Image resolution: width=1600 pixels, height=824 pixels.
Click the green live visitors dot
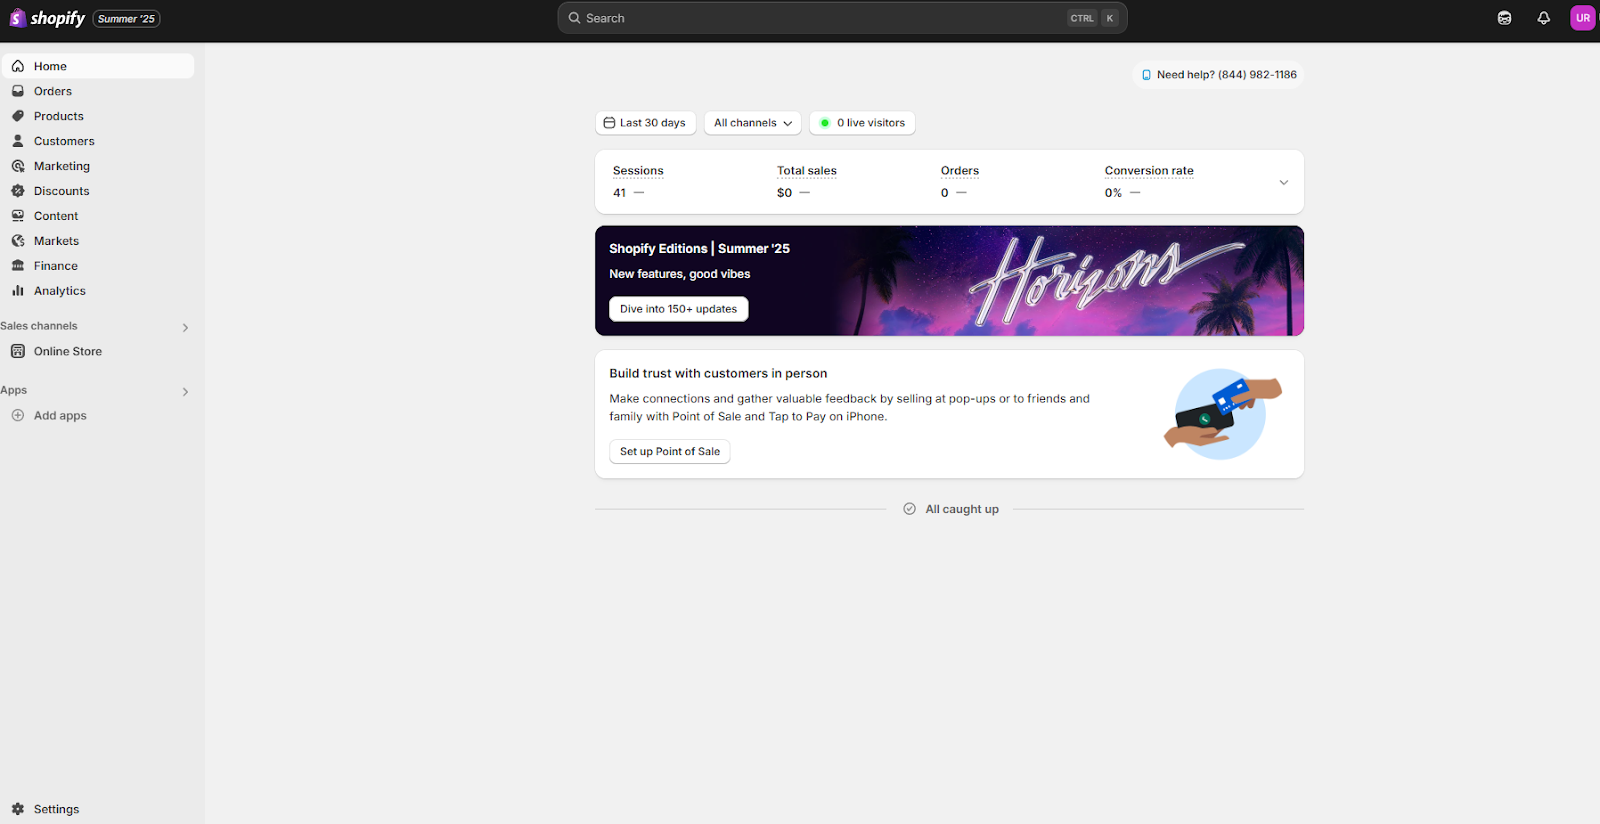pos(825,123)
